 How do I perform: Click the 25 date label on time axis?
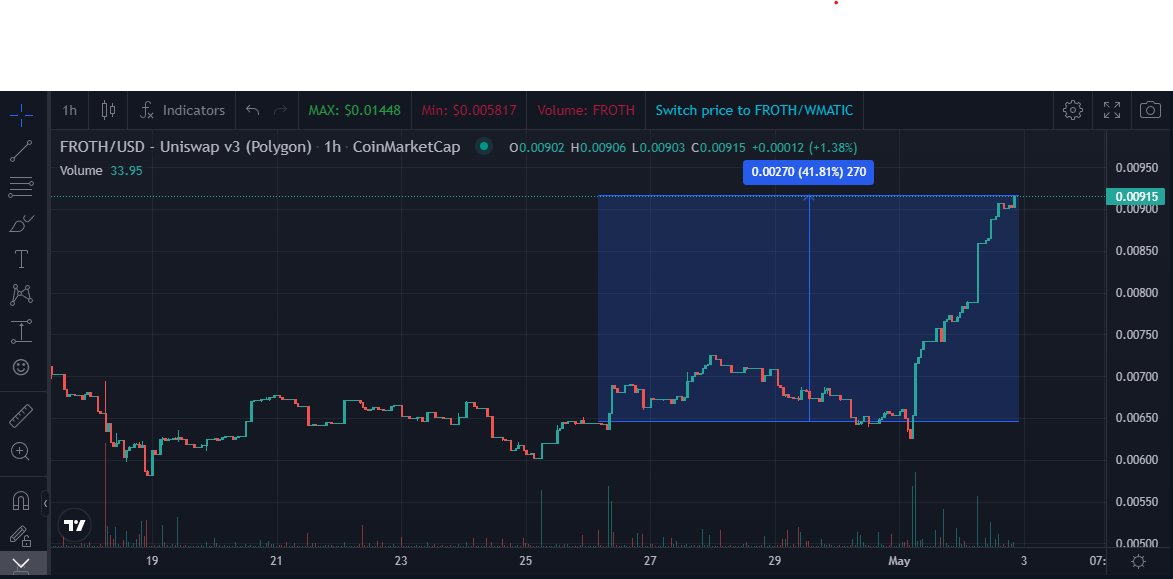click(525, 561)
